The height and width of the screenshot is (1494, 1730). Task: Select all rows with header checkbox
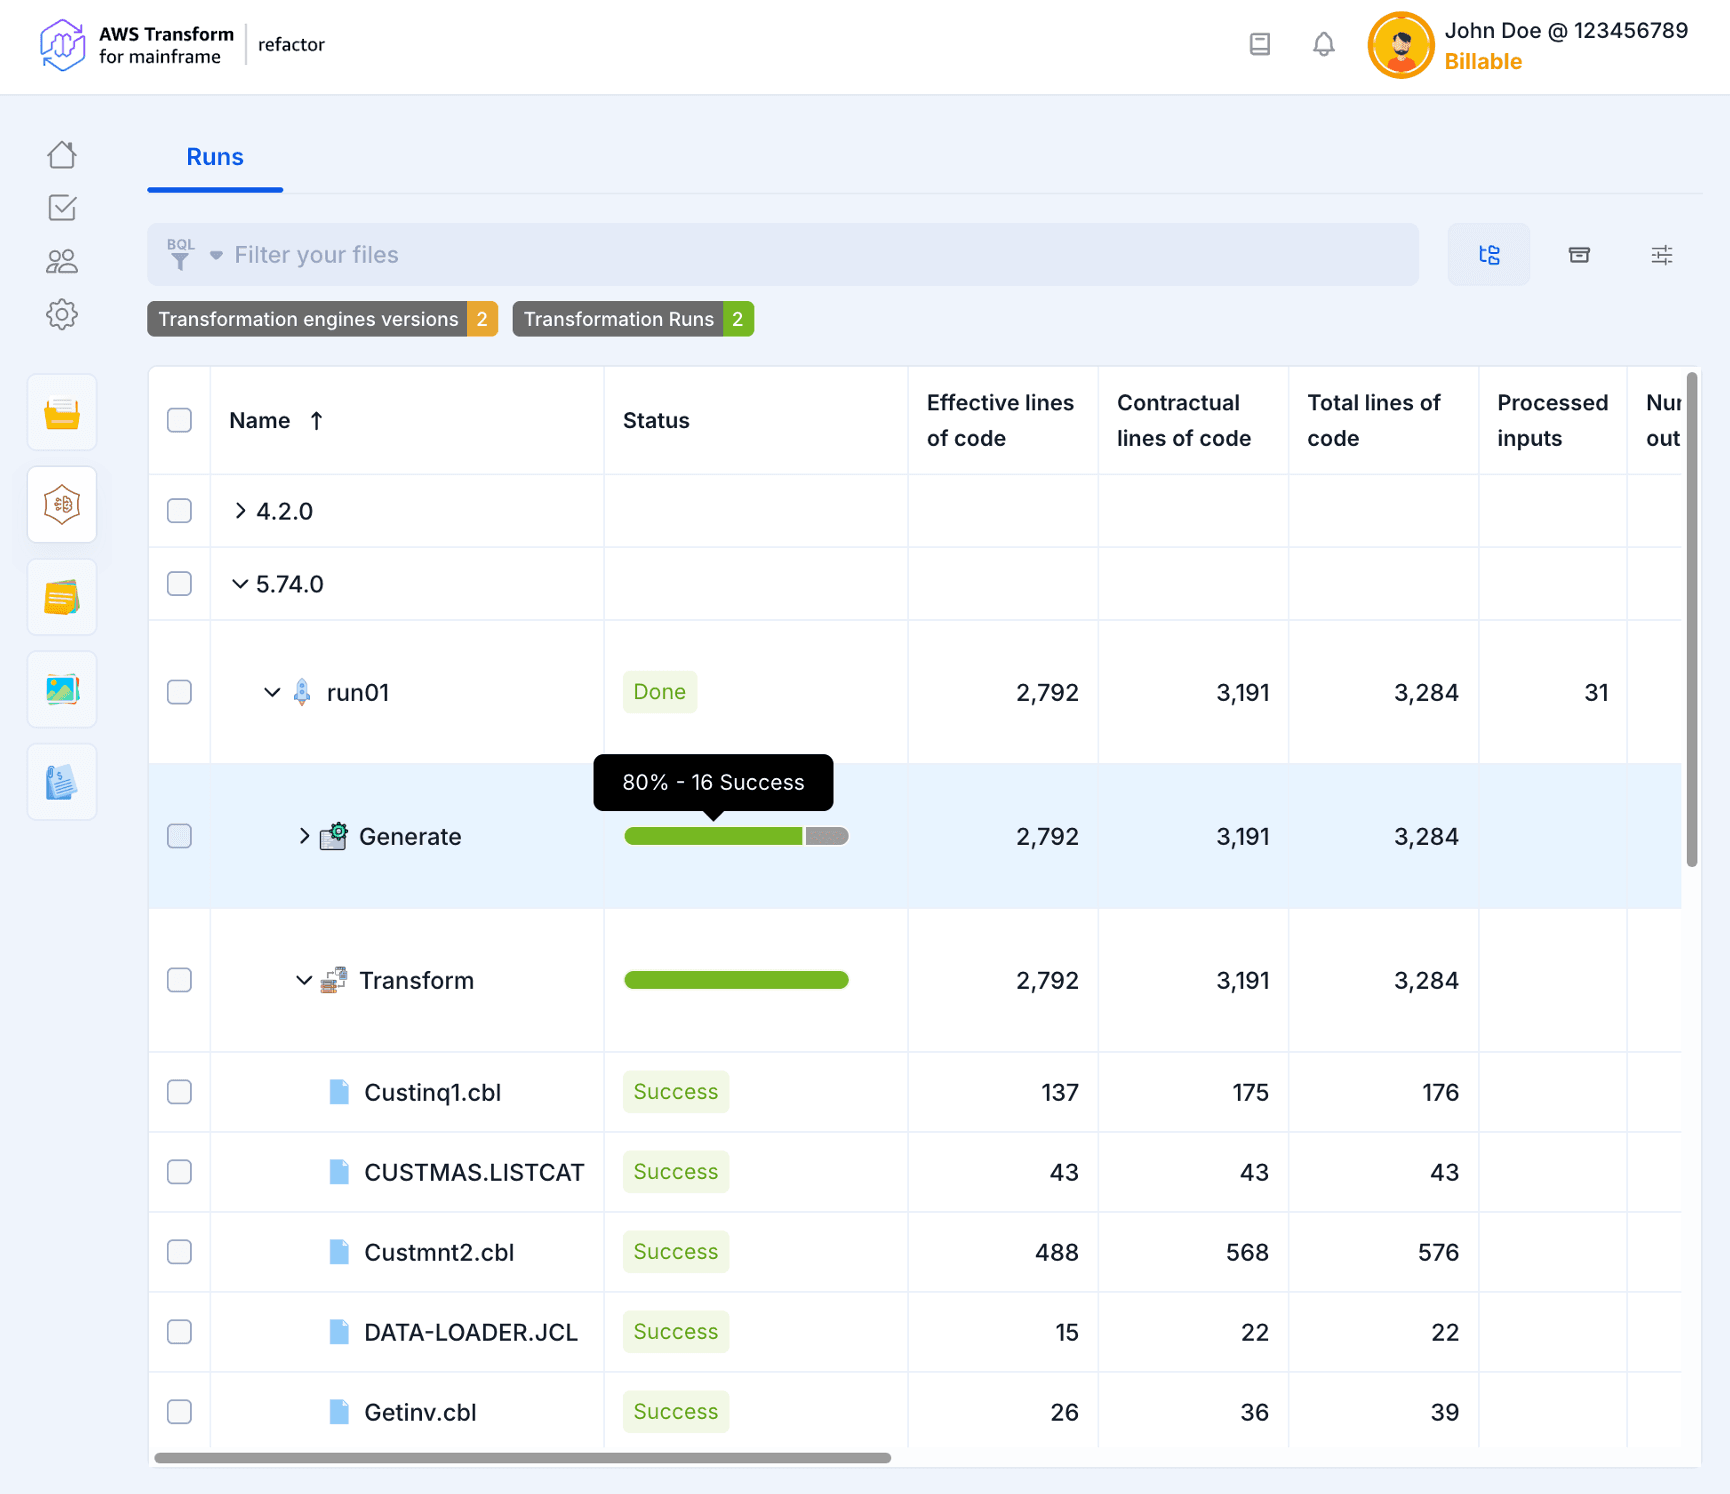(180, 420)
